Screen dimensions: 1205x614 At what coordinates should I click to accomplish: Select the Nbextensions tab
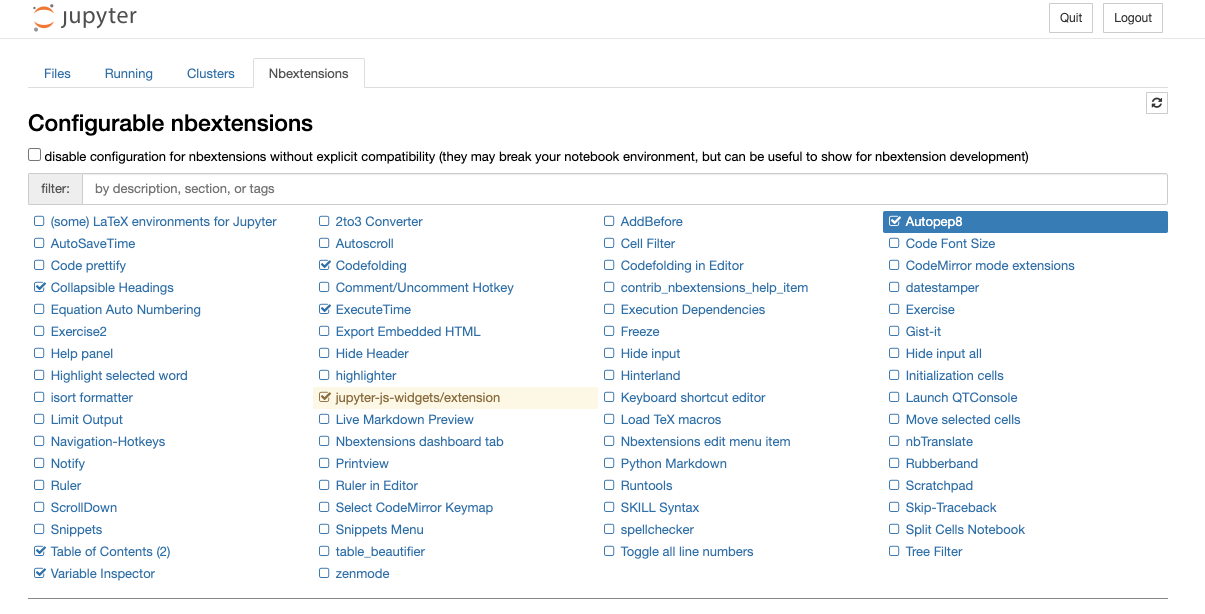click(309, 73)
